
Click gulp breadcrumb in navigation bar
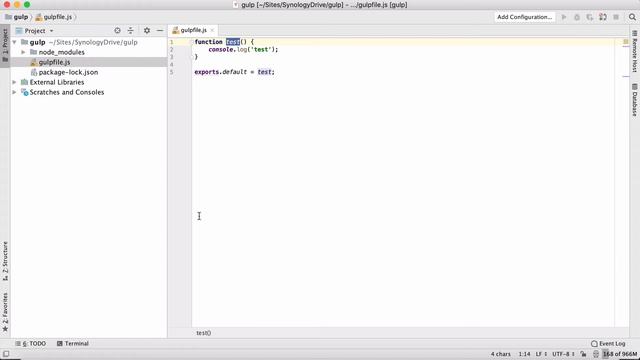[17, 17]
